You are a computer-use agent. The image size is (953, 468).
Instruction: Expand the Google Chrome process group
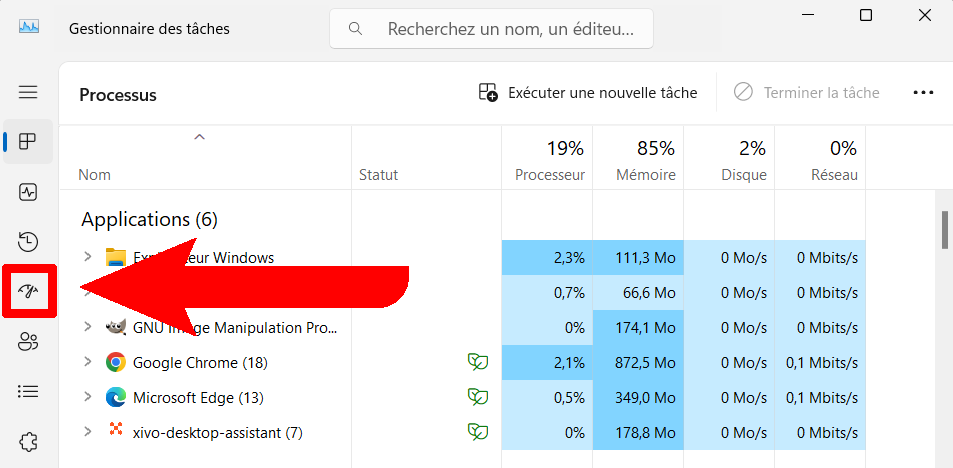[x=87, y=362]
